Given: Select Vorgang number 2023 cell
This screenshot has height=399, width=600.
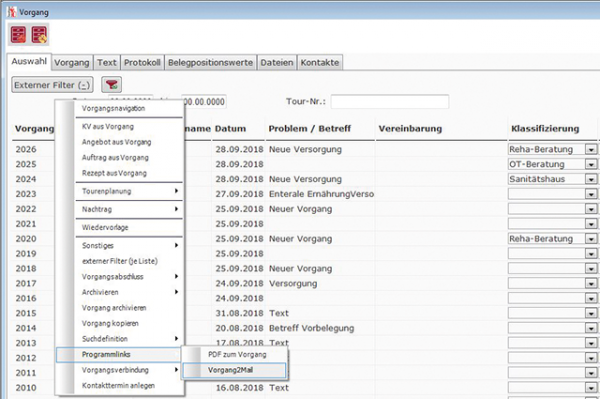Looking at the screenshot, I should click(x=26, y=194).
